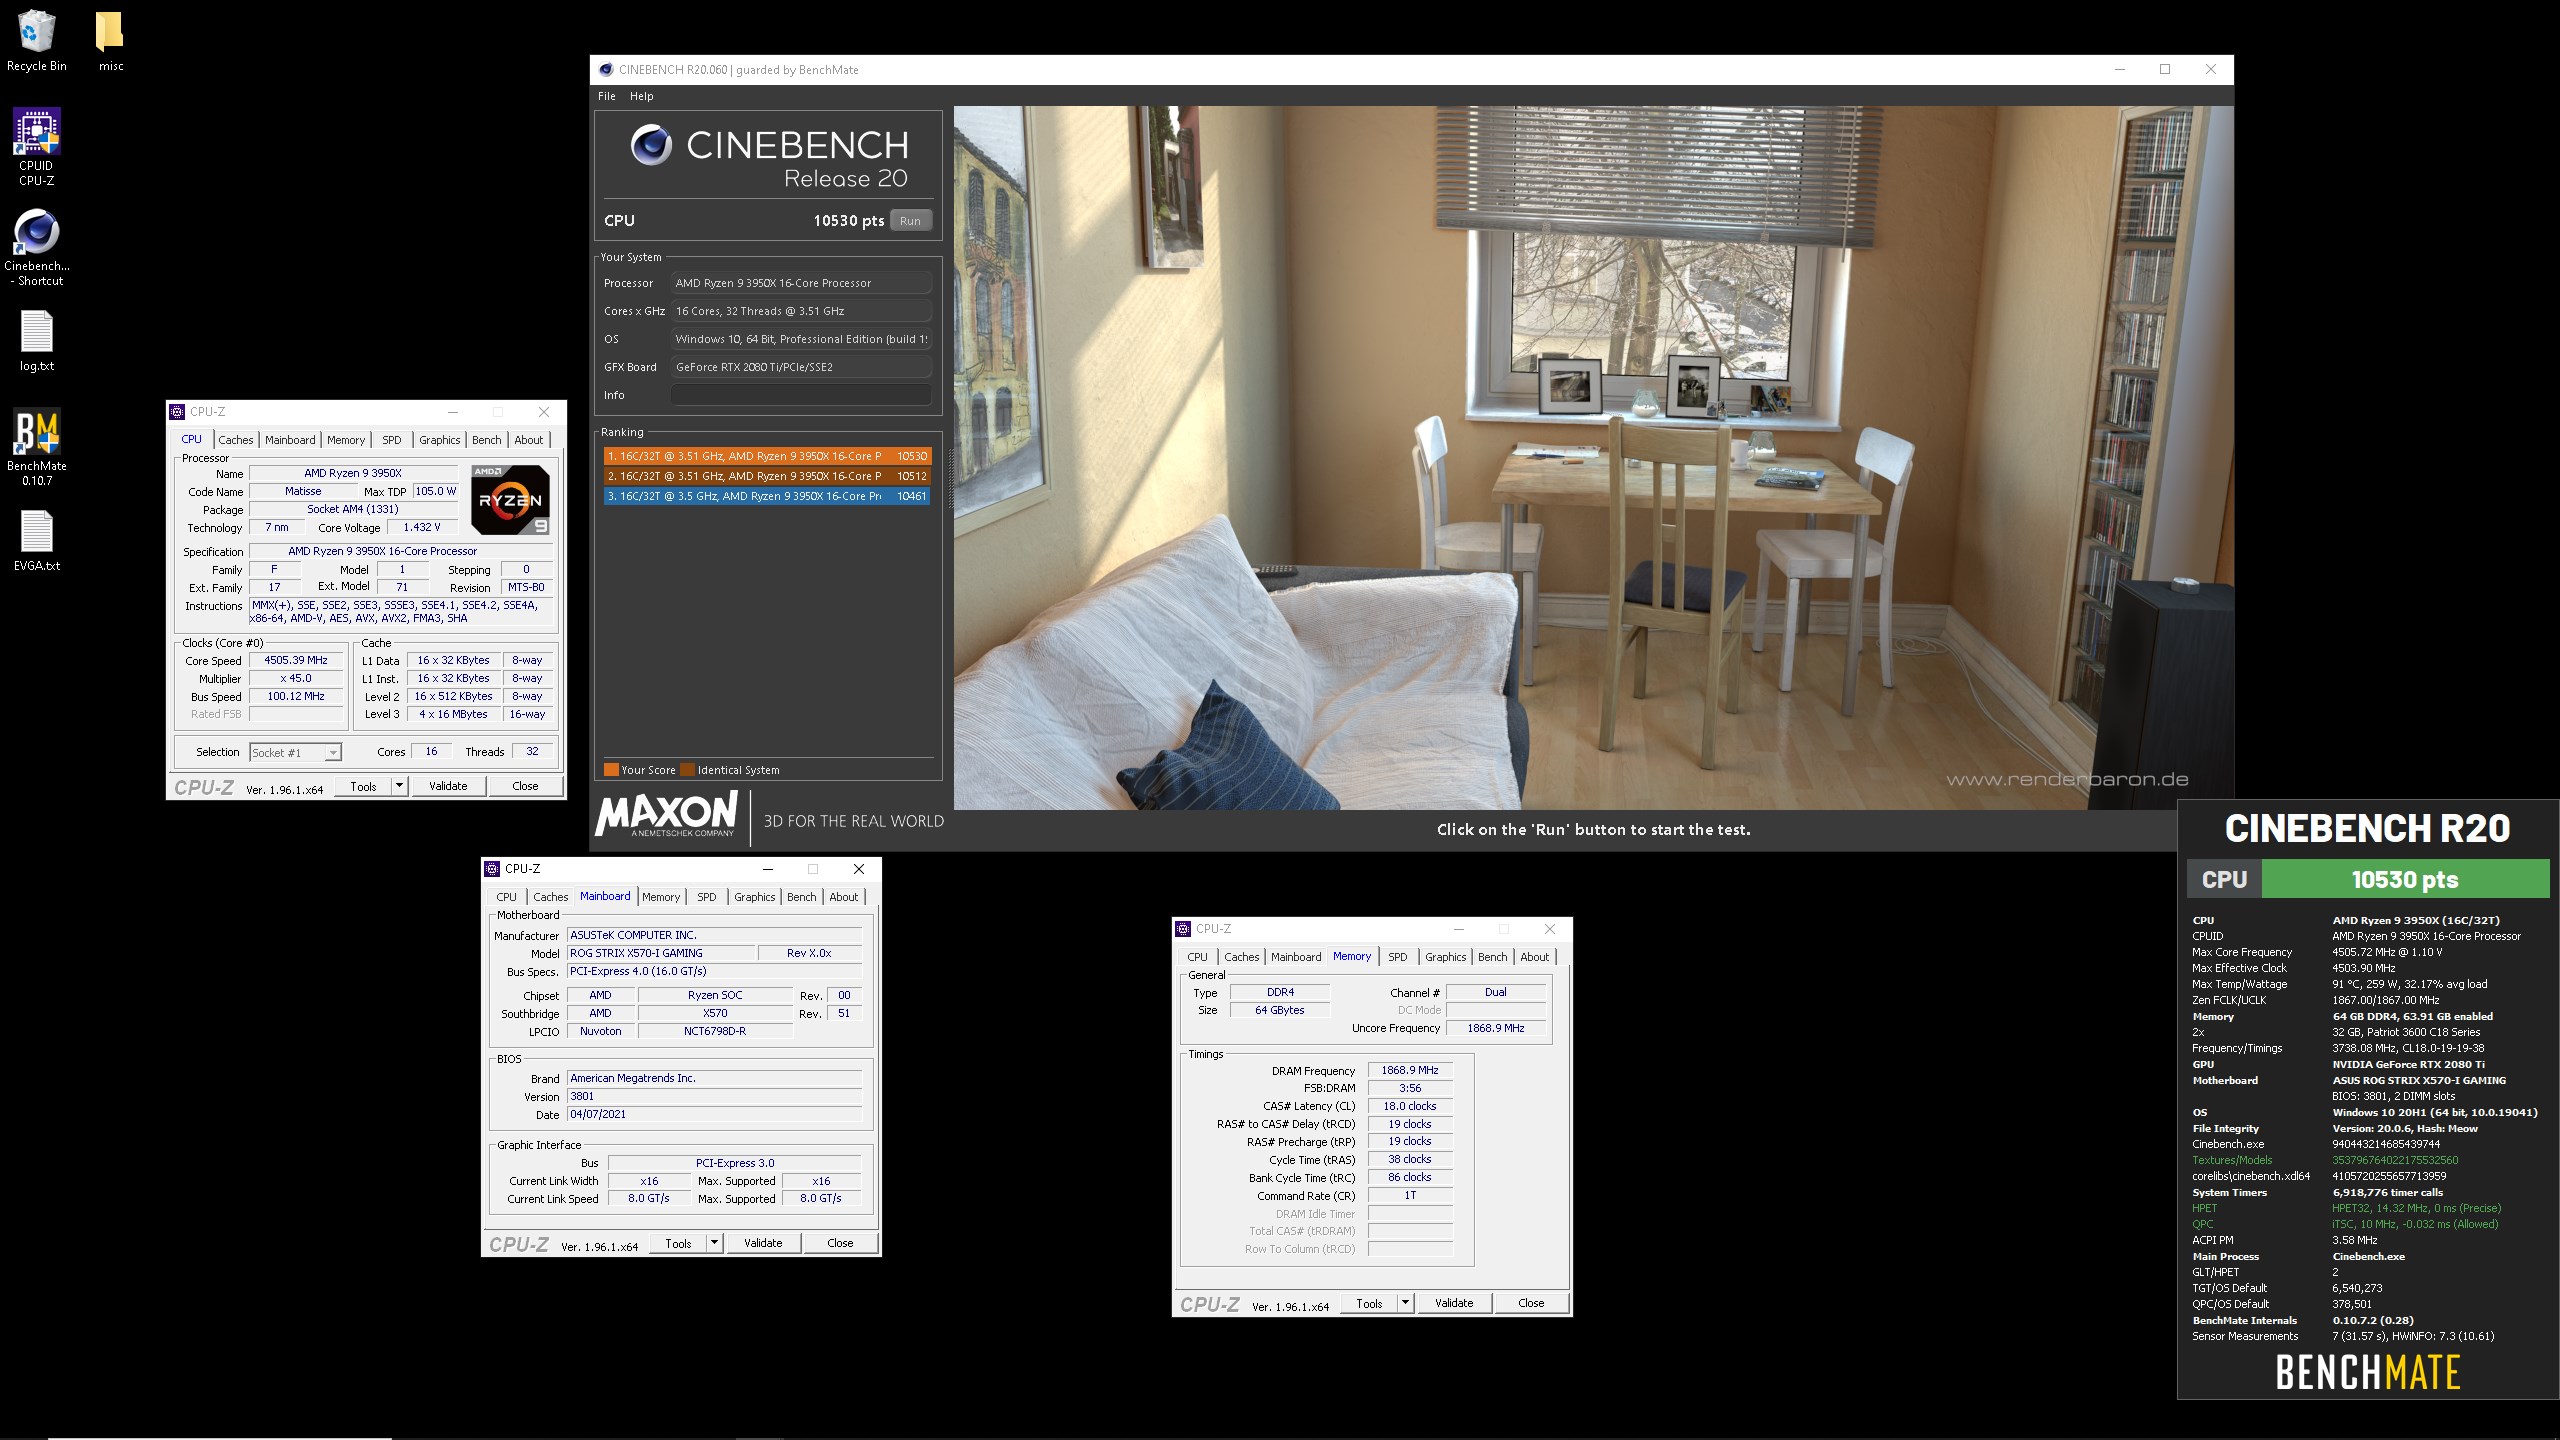Click the Processor field in Your System
The image size is (2560, 1440).
coord(801,283)
